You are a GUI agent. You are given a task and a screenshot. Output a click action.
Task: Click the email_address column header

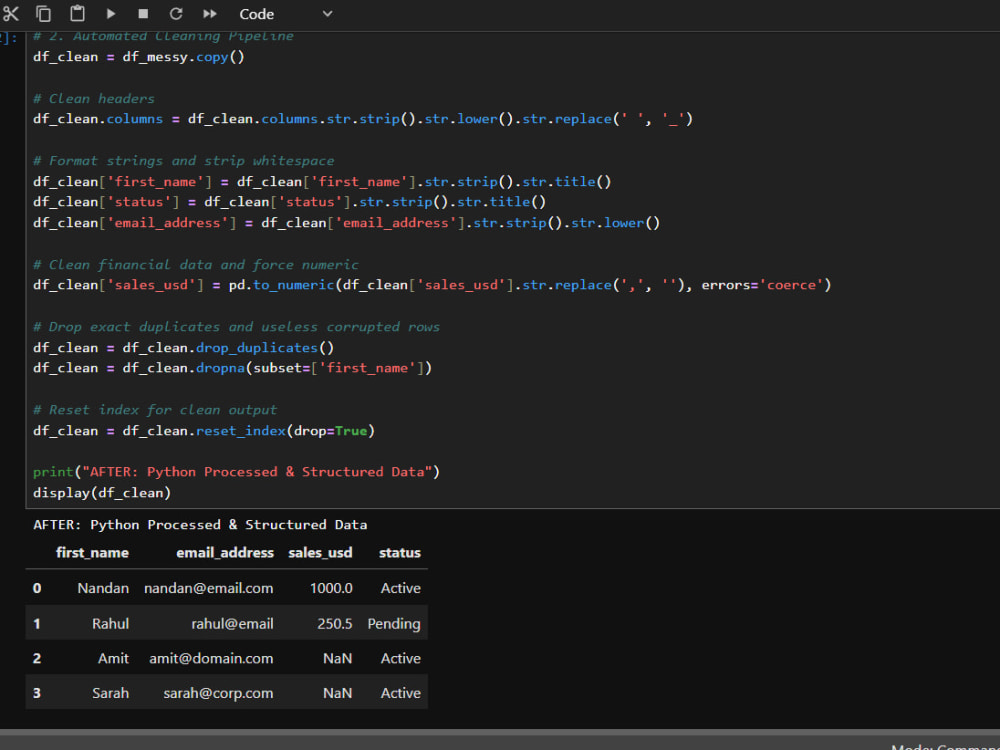coord(225,552)
